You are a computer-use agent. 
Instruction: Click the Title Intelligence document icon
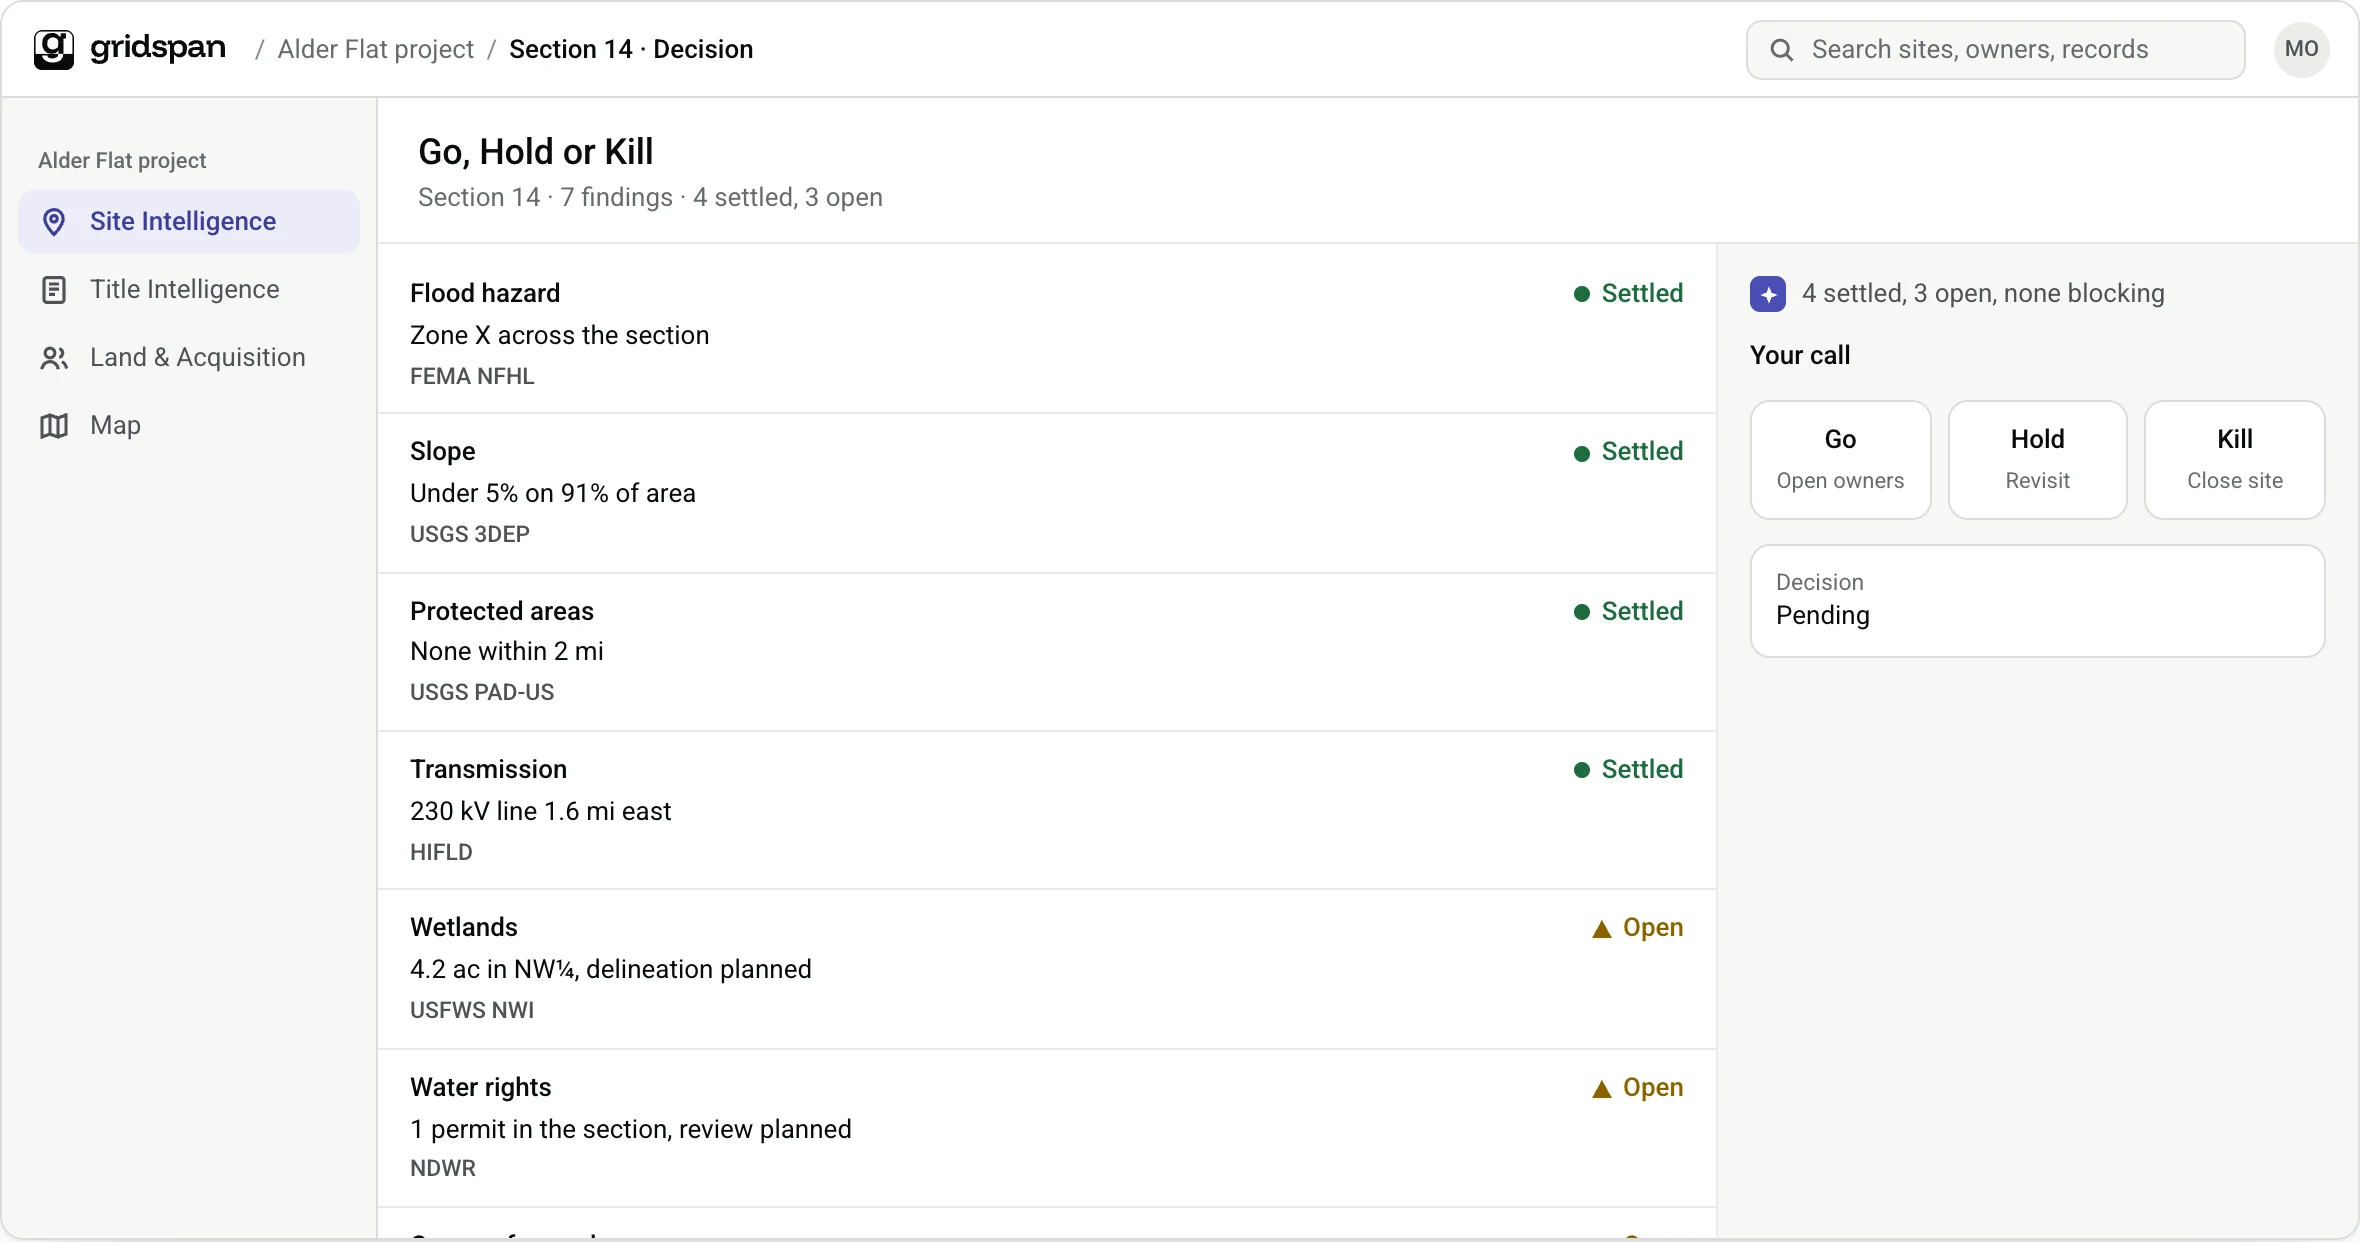tap(54, 290)
